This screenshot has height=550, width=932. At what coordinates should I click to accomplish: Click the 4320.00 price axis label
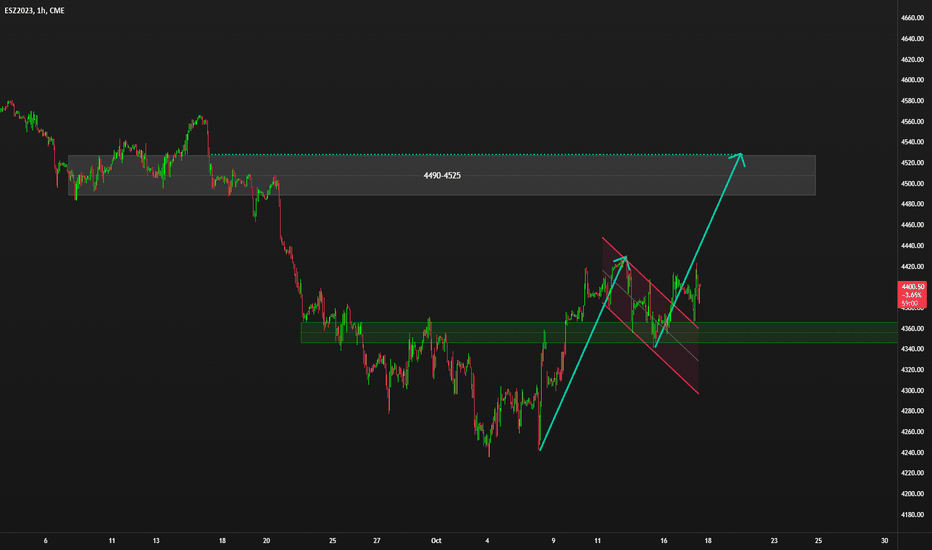(912, 370)
